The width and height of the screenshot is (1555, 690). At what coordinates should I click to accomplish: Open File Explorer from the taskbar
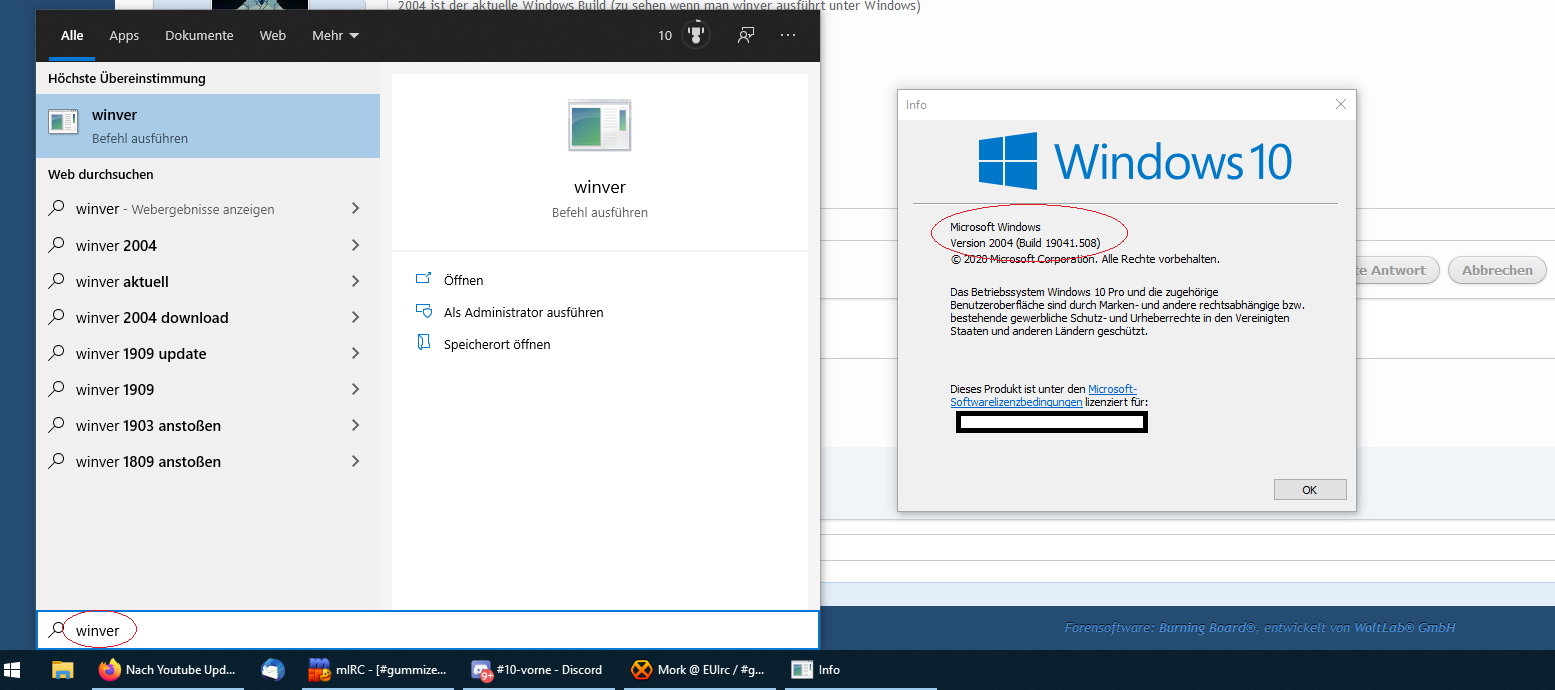pos(63,670)
